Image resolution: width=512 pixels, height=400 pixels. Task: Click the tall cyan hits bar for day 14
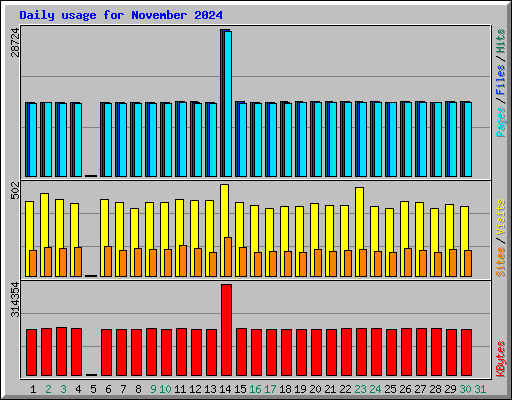tap(228, 104)
